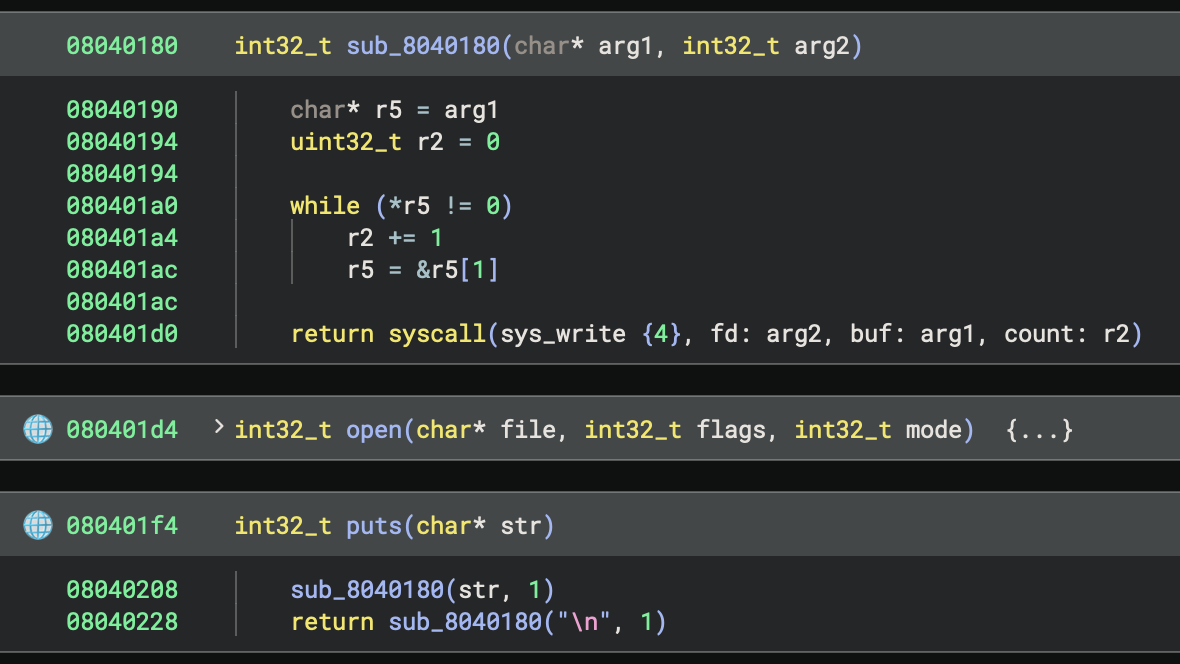Click the puts function name in its header
1180x664 pixels.
coord(374,525)
